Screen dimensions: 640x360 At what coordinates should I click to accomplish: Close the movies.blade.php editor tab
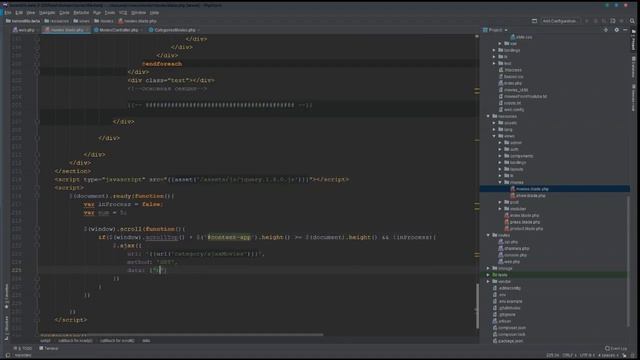point(87,30)
